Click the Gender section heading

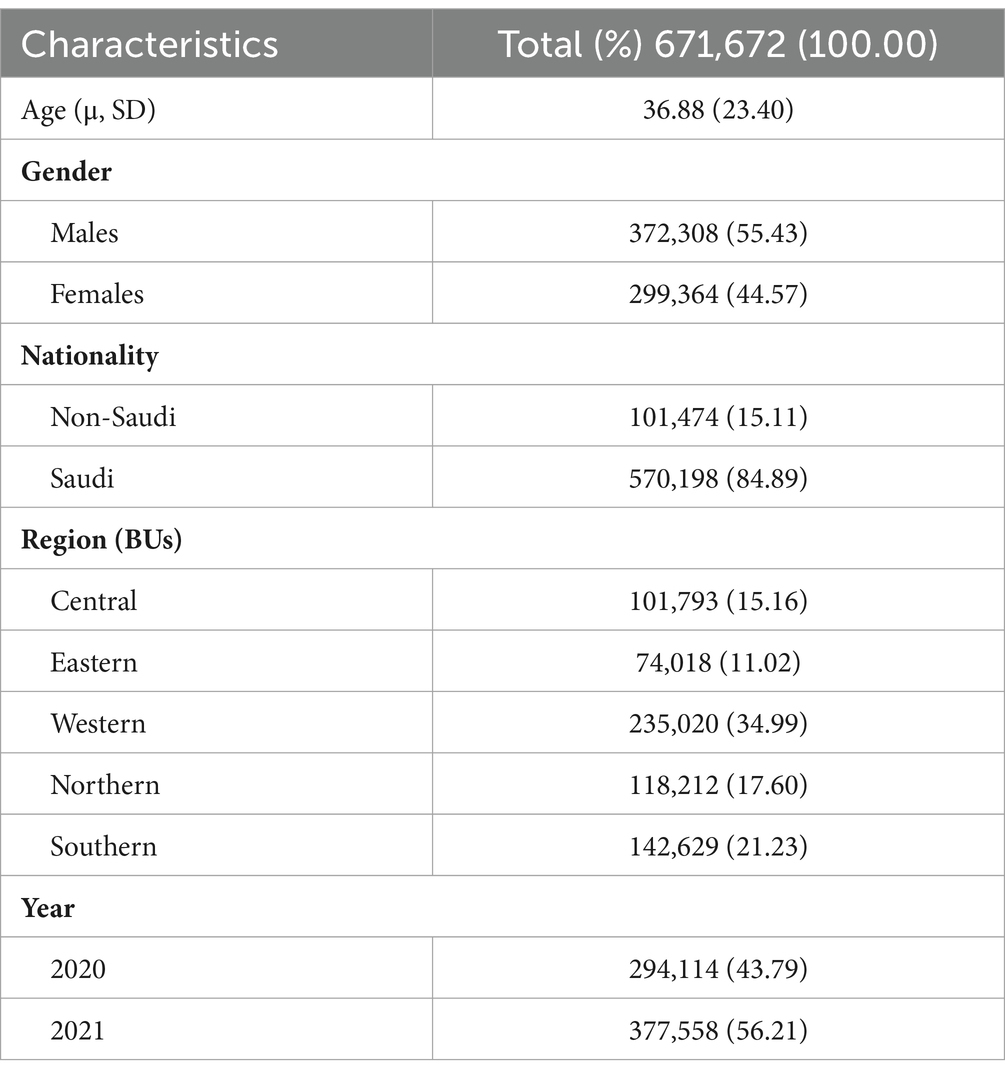[x=66, y=171]
